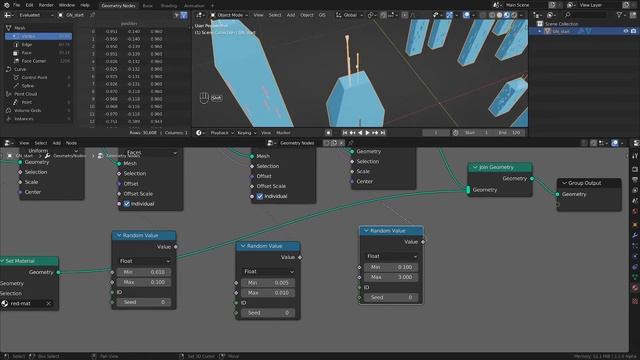
Task: Open the outliner filter funnel dropdown
Action: coord(621,15)
